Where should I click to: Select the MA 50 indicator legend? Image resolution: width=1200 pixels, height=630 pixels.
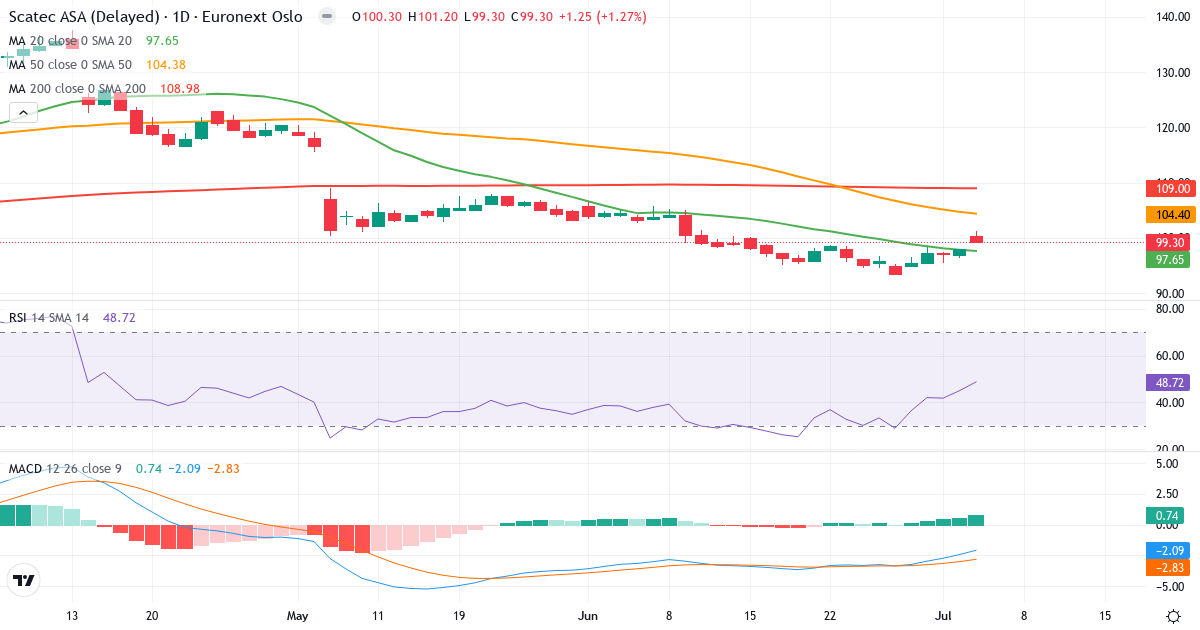pos(70,64)
